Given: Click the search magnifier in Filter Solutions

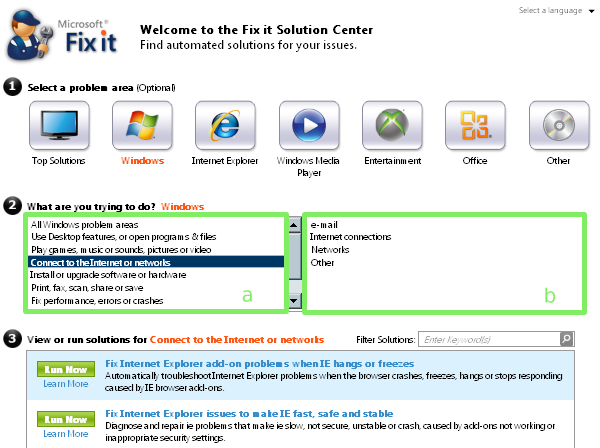Looking at the screenshot, I should 566,339.
